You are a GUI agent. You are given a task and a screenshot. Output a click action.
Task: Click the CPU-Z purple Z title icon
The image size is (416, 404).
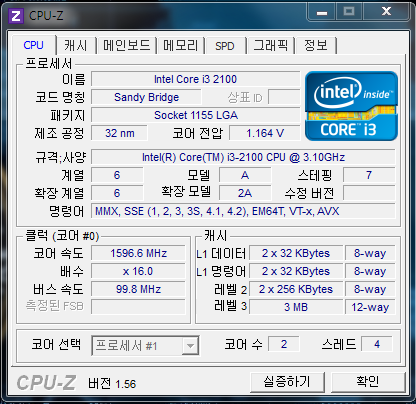pyautogui.click(x=16, y=16)
